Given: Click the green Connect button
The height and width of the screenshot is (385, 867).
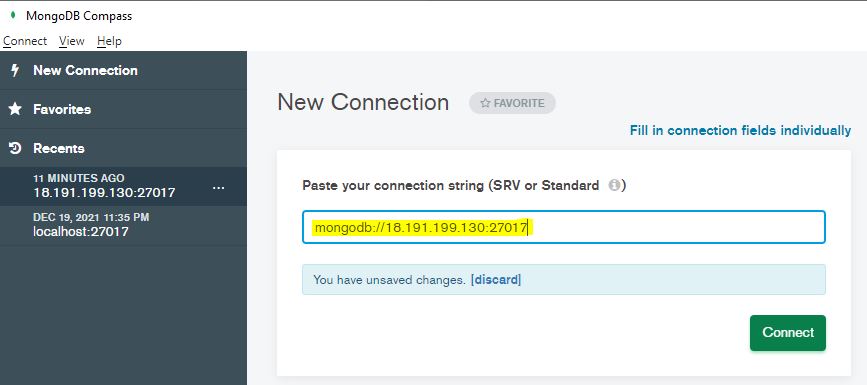Looking at the screenshot, I should point(788,332).
